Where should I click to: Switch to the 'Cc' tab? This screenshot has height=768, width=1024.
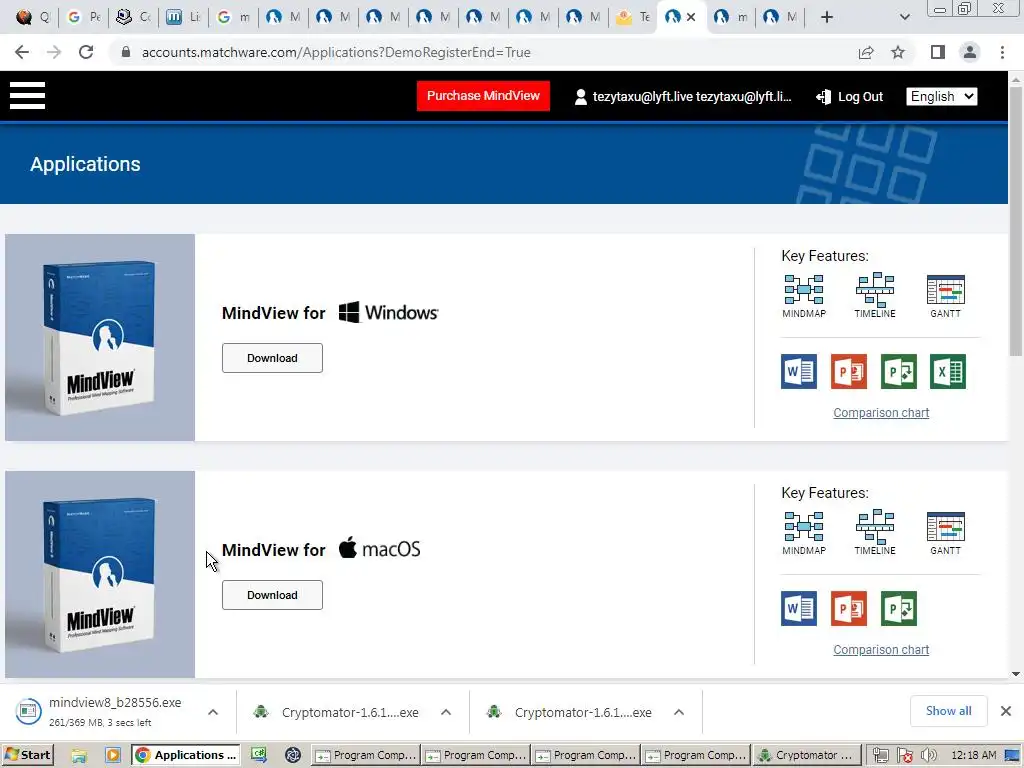pos(133,17)
